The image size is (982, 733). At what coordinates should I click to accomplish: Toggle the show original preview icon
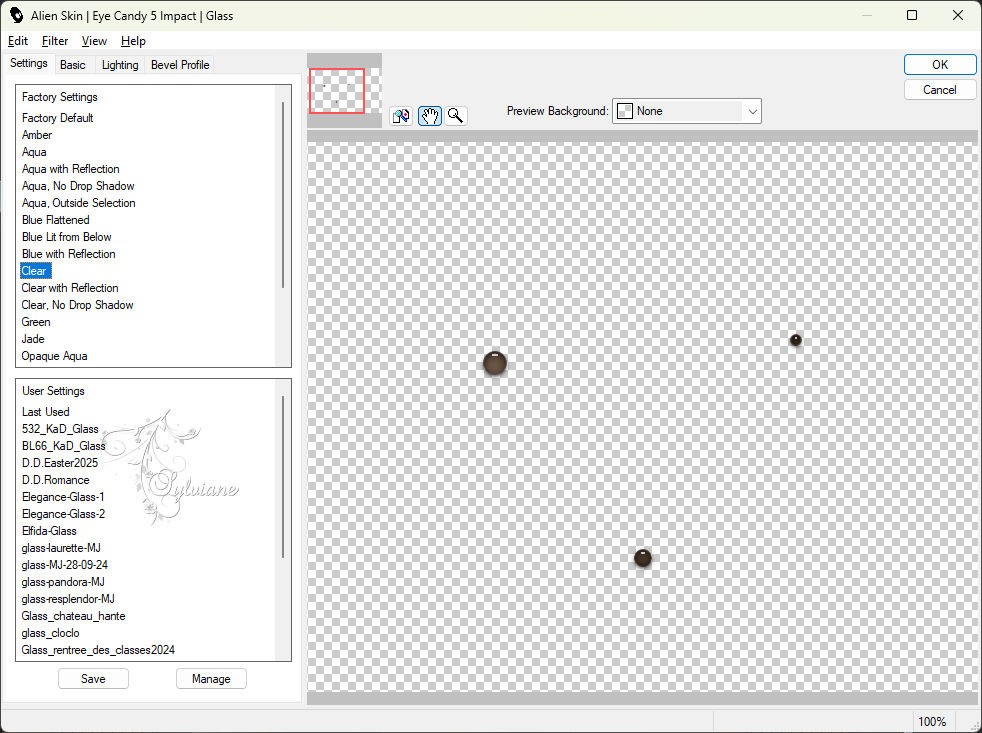point(401,116)
